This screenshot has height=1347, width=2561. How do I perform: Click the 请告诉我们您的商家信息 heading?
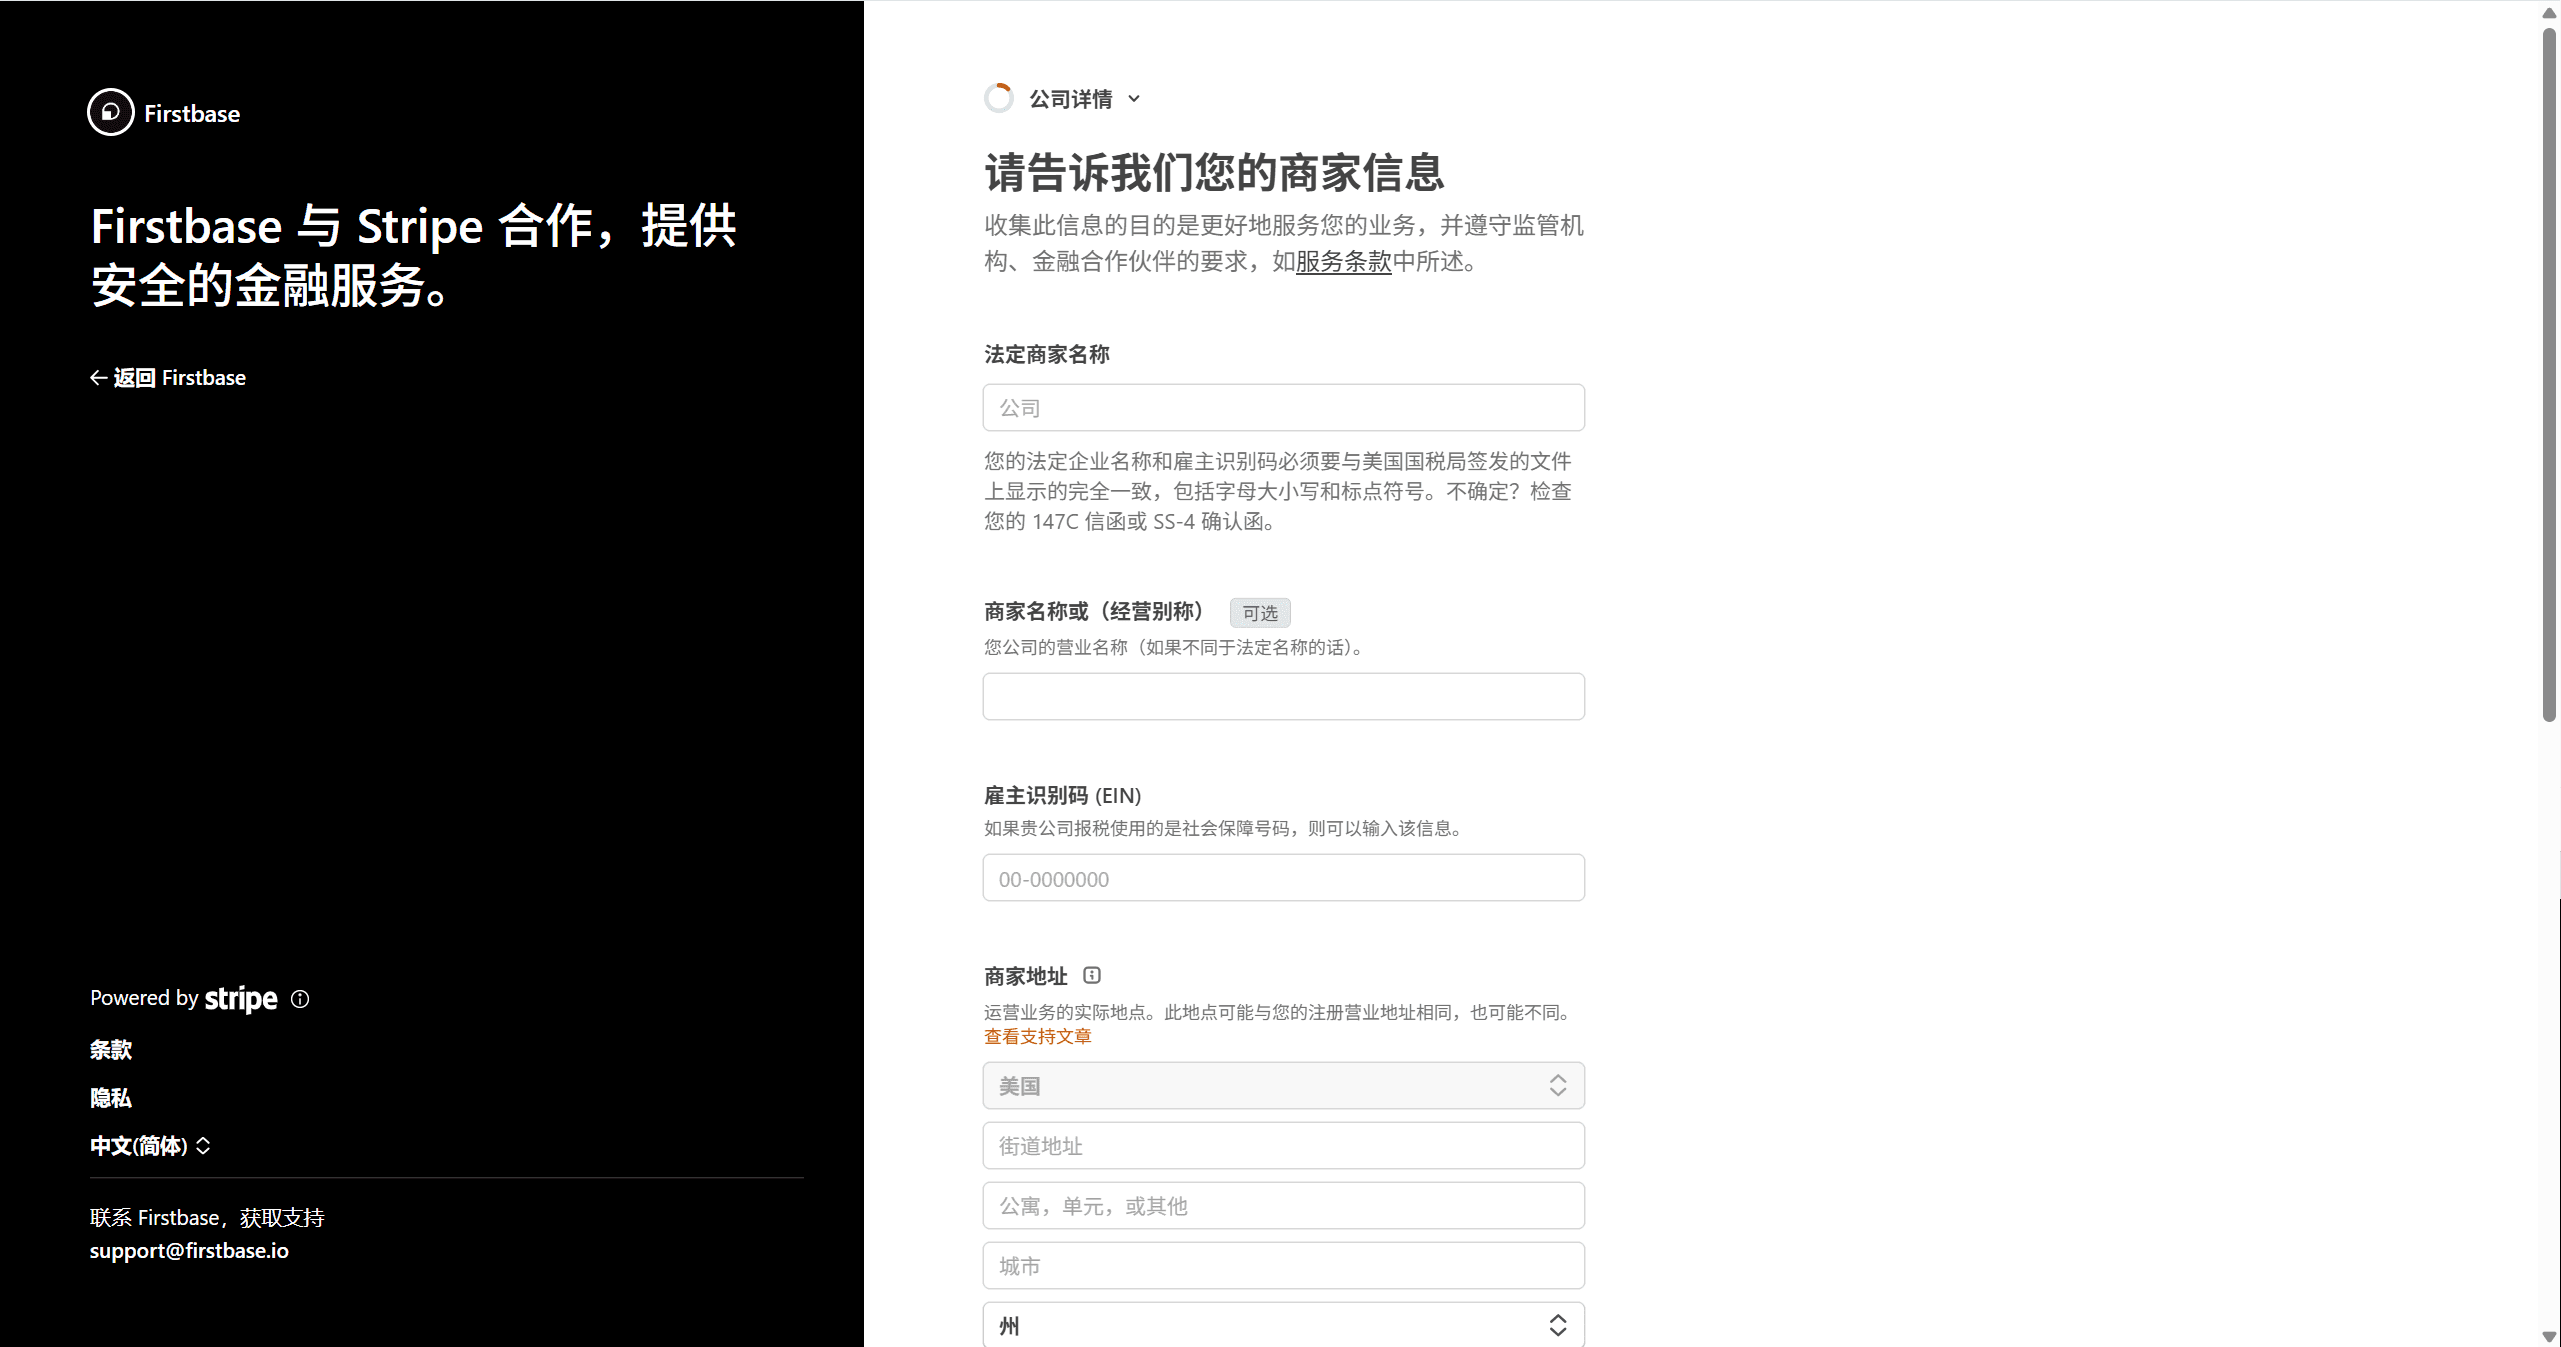click(x=1215, y=172)
